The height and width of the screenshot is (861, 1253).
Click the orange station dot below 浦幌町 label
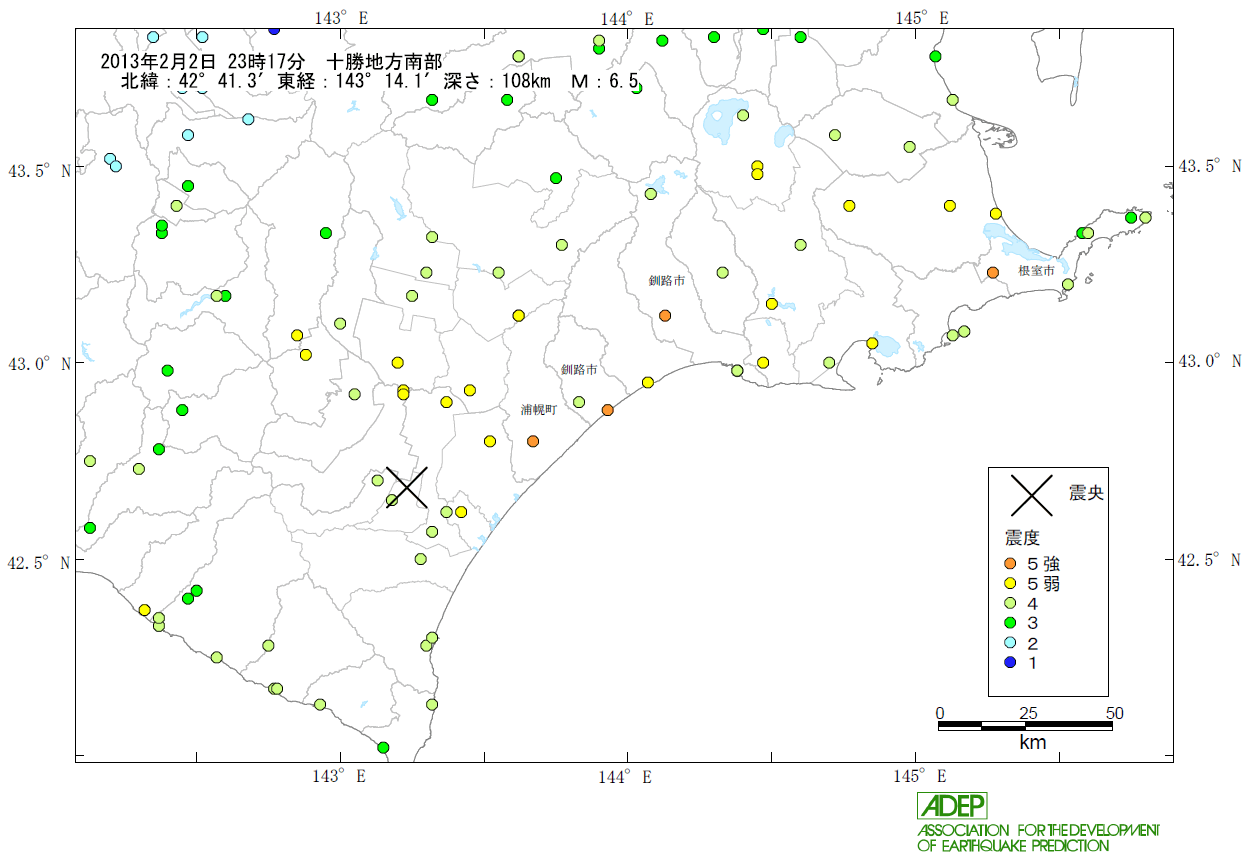tap(533, 441)
